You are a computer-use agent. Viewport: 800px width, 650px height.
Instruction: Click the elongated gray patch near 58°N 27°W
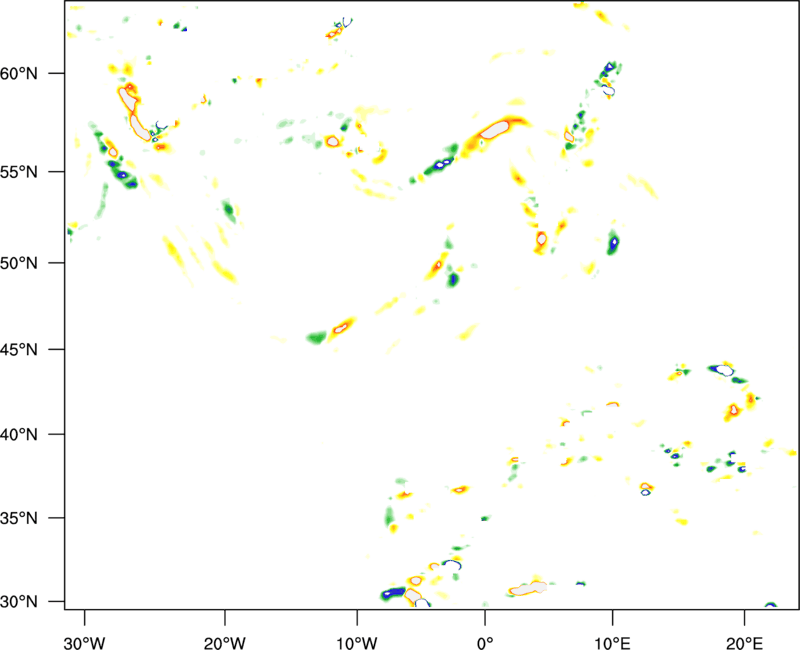tap(133, 115)
